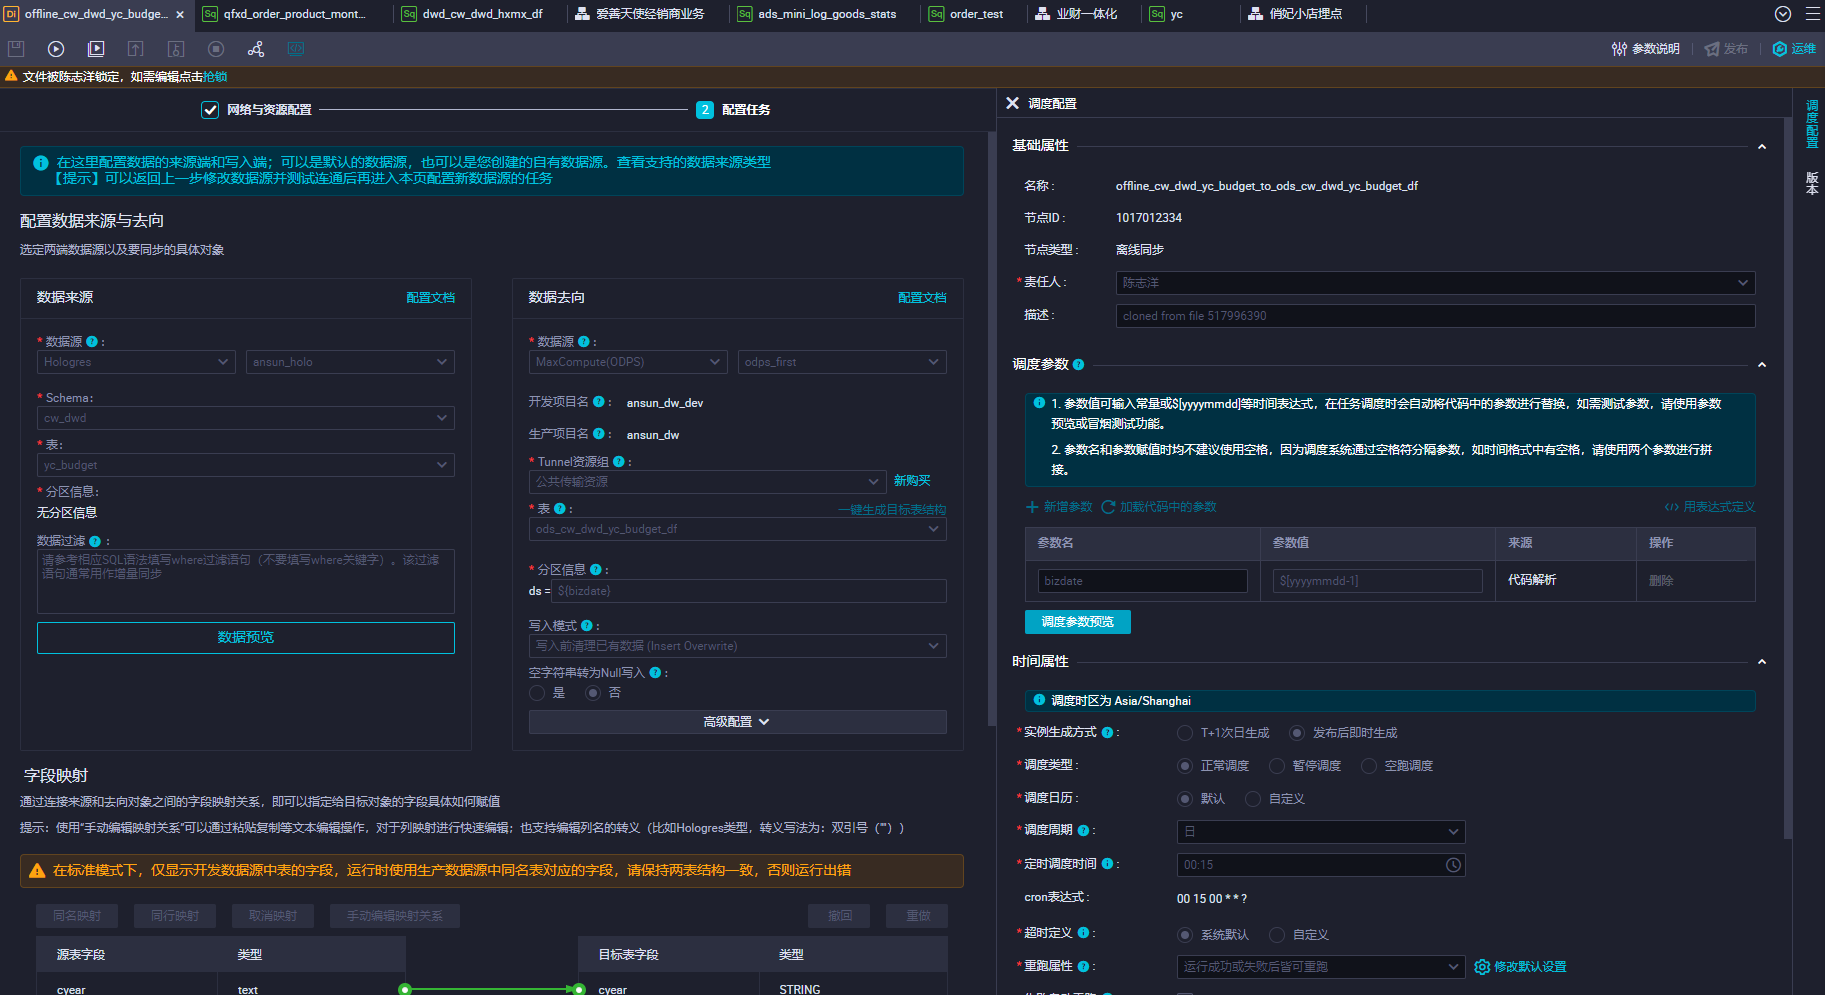Select 是 for empty string to Null

point(537,693)
